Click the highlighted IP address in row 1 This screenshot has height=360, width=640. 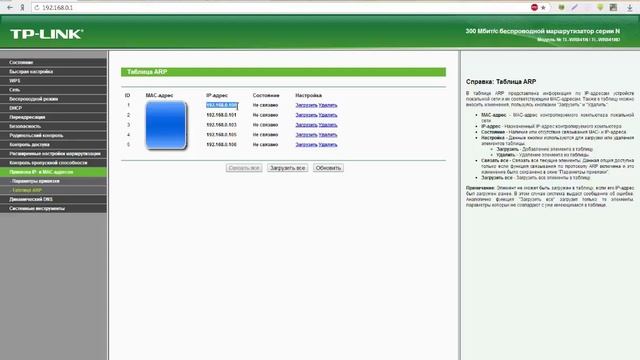tap(222, 105)
